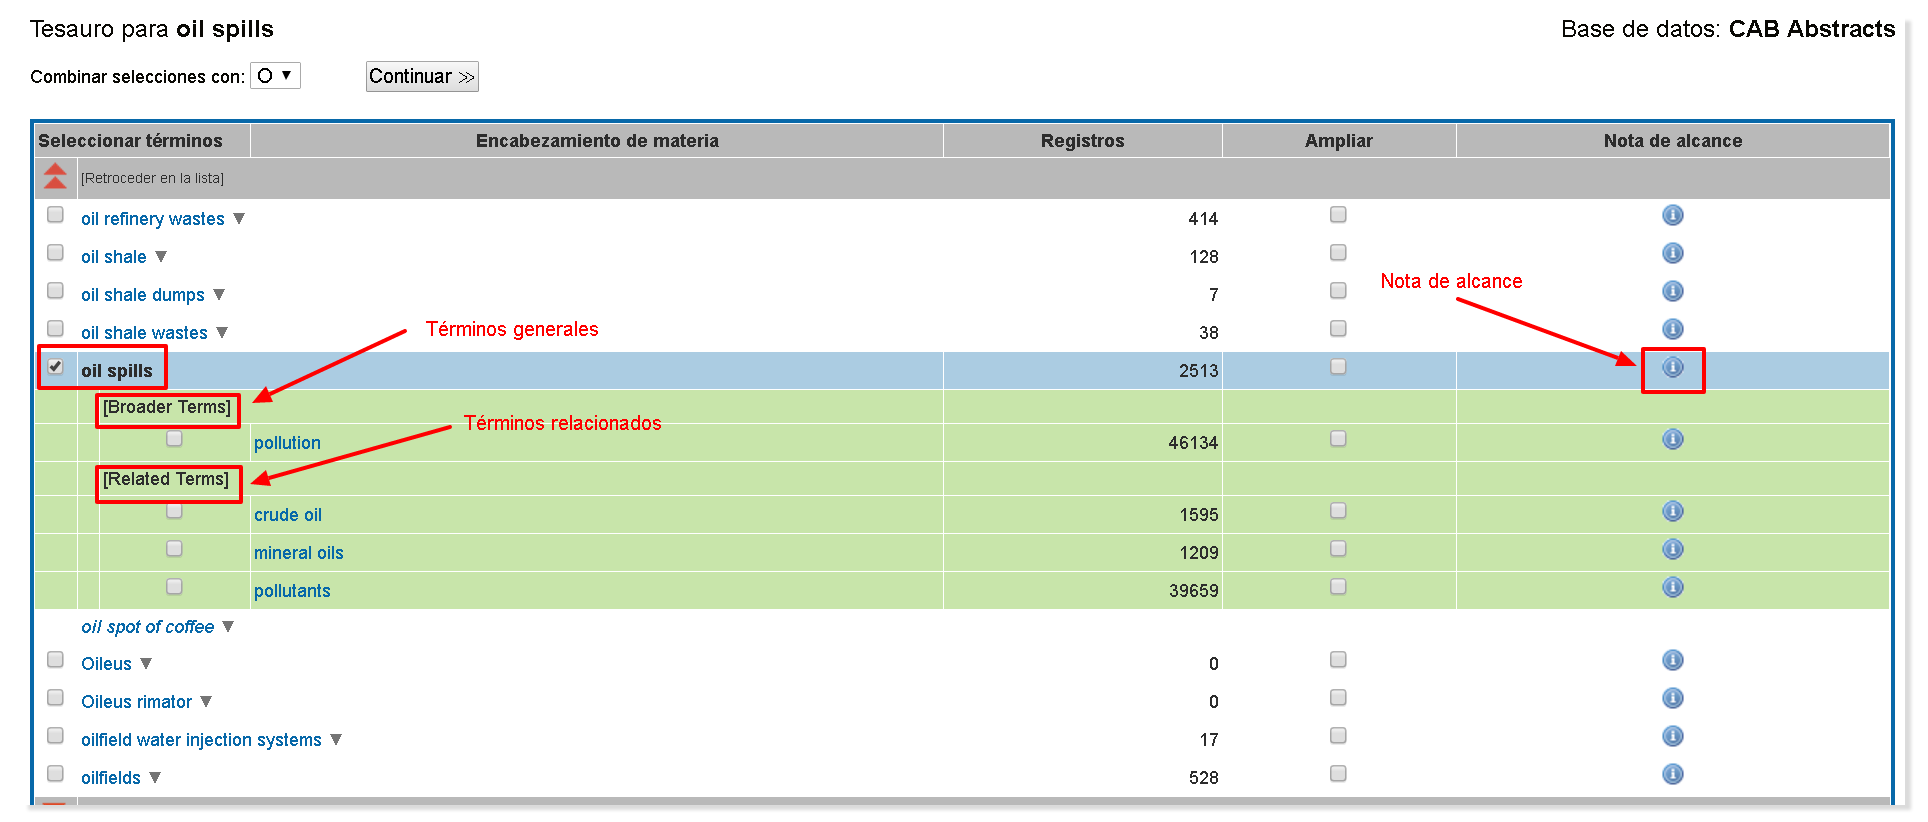Image resolution: width=1928 pixels, height=822 pixels.
Task: Click the red Retroceder en la lista arrow
Action: [55, 177]
